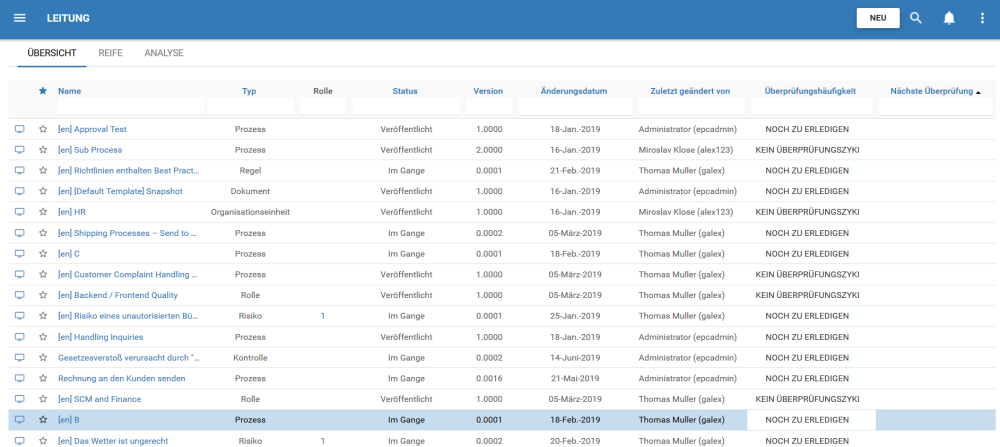Screen dimensions: 1000x447
Task: Open [en] Backend / Frontend Quality link
Action: (118, 295)
